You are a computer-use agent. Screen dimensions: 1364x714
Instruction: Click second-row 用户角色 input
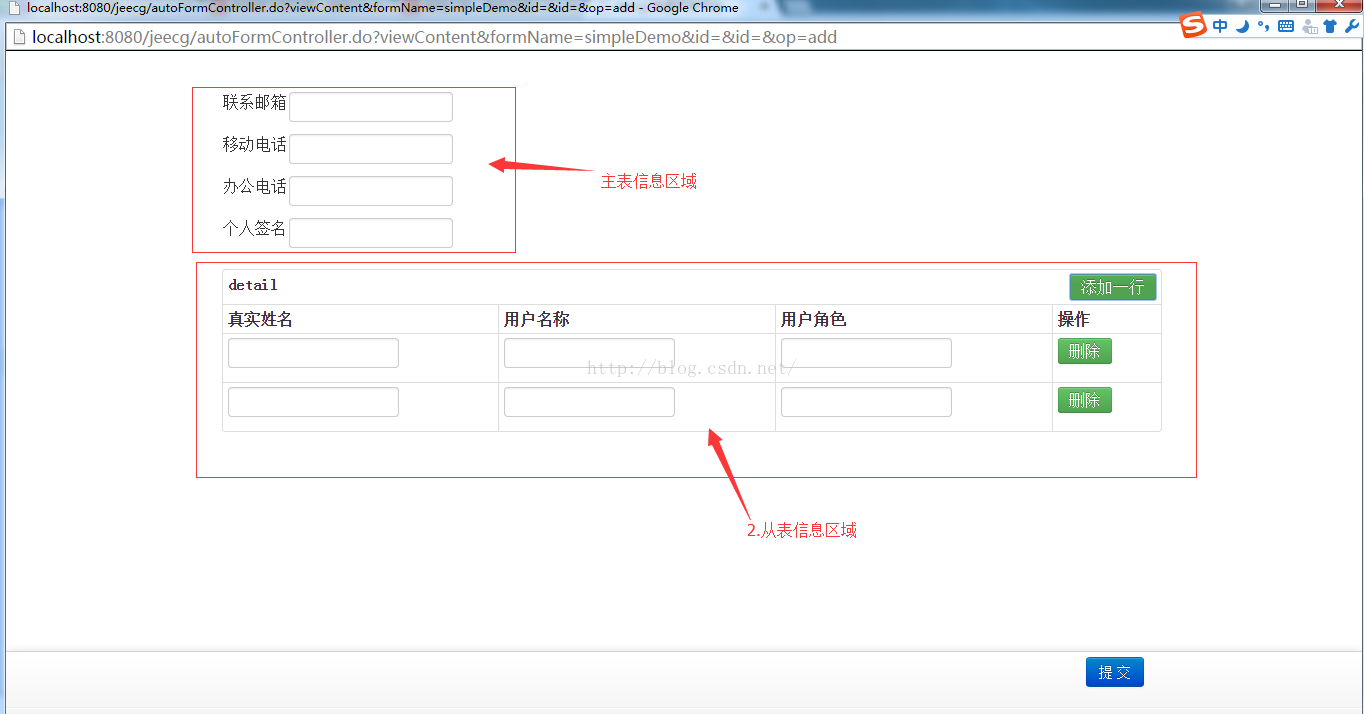click(x=866, y=402)
